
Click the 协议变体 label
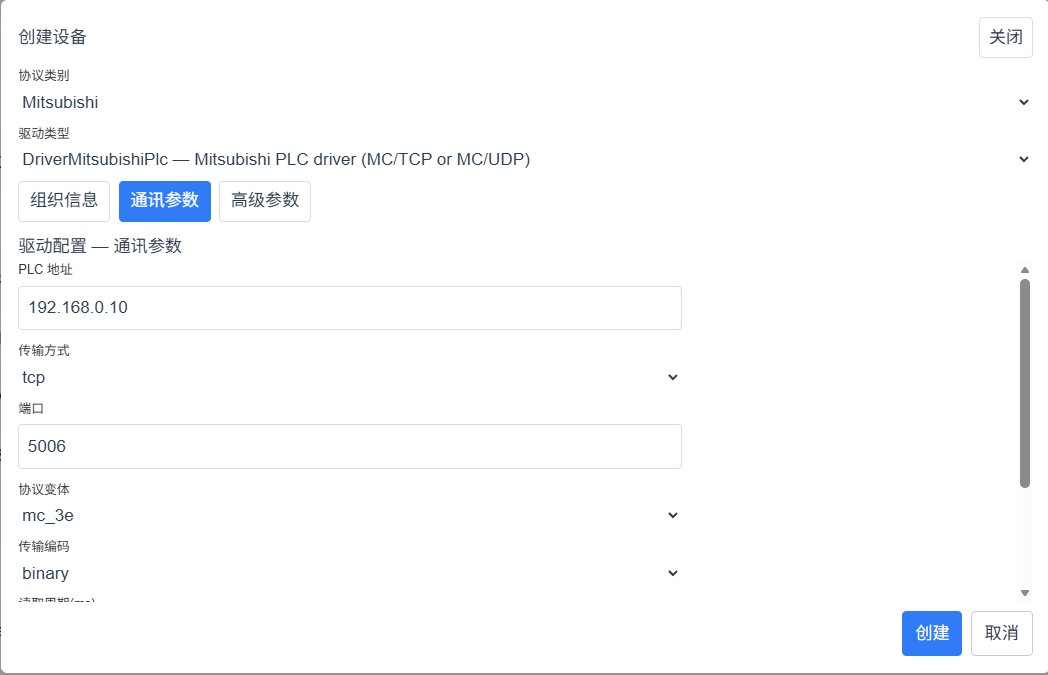tap(44, 489)
